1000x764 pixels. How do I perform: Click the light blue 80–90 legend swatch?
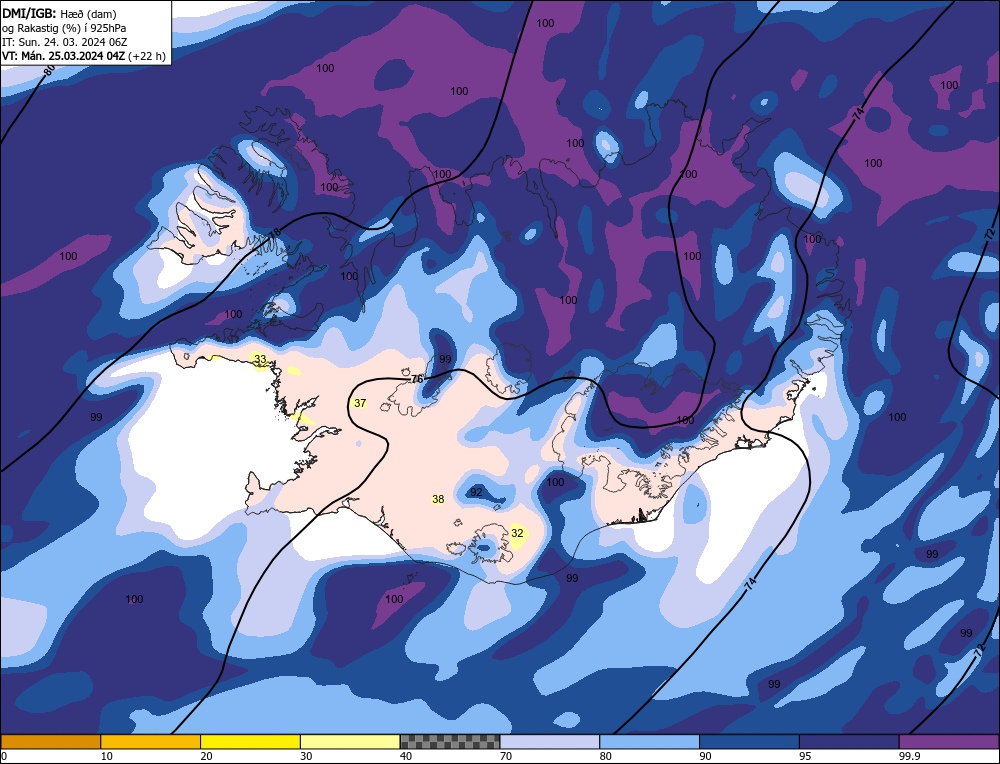pos(649,741)
